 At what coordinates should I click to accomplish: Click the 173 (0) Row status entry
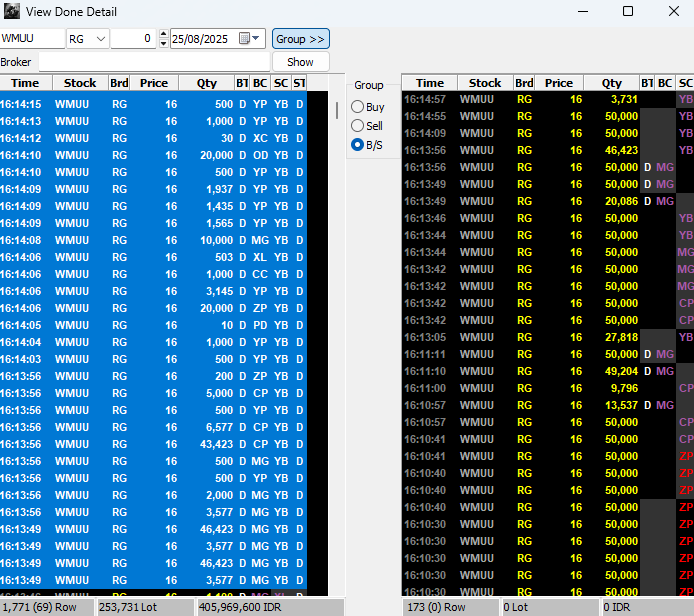(450, 607)
